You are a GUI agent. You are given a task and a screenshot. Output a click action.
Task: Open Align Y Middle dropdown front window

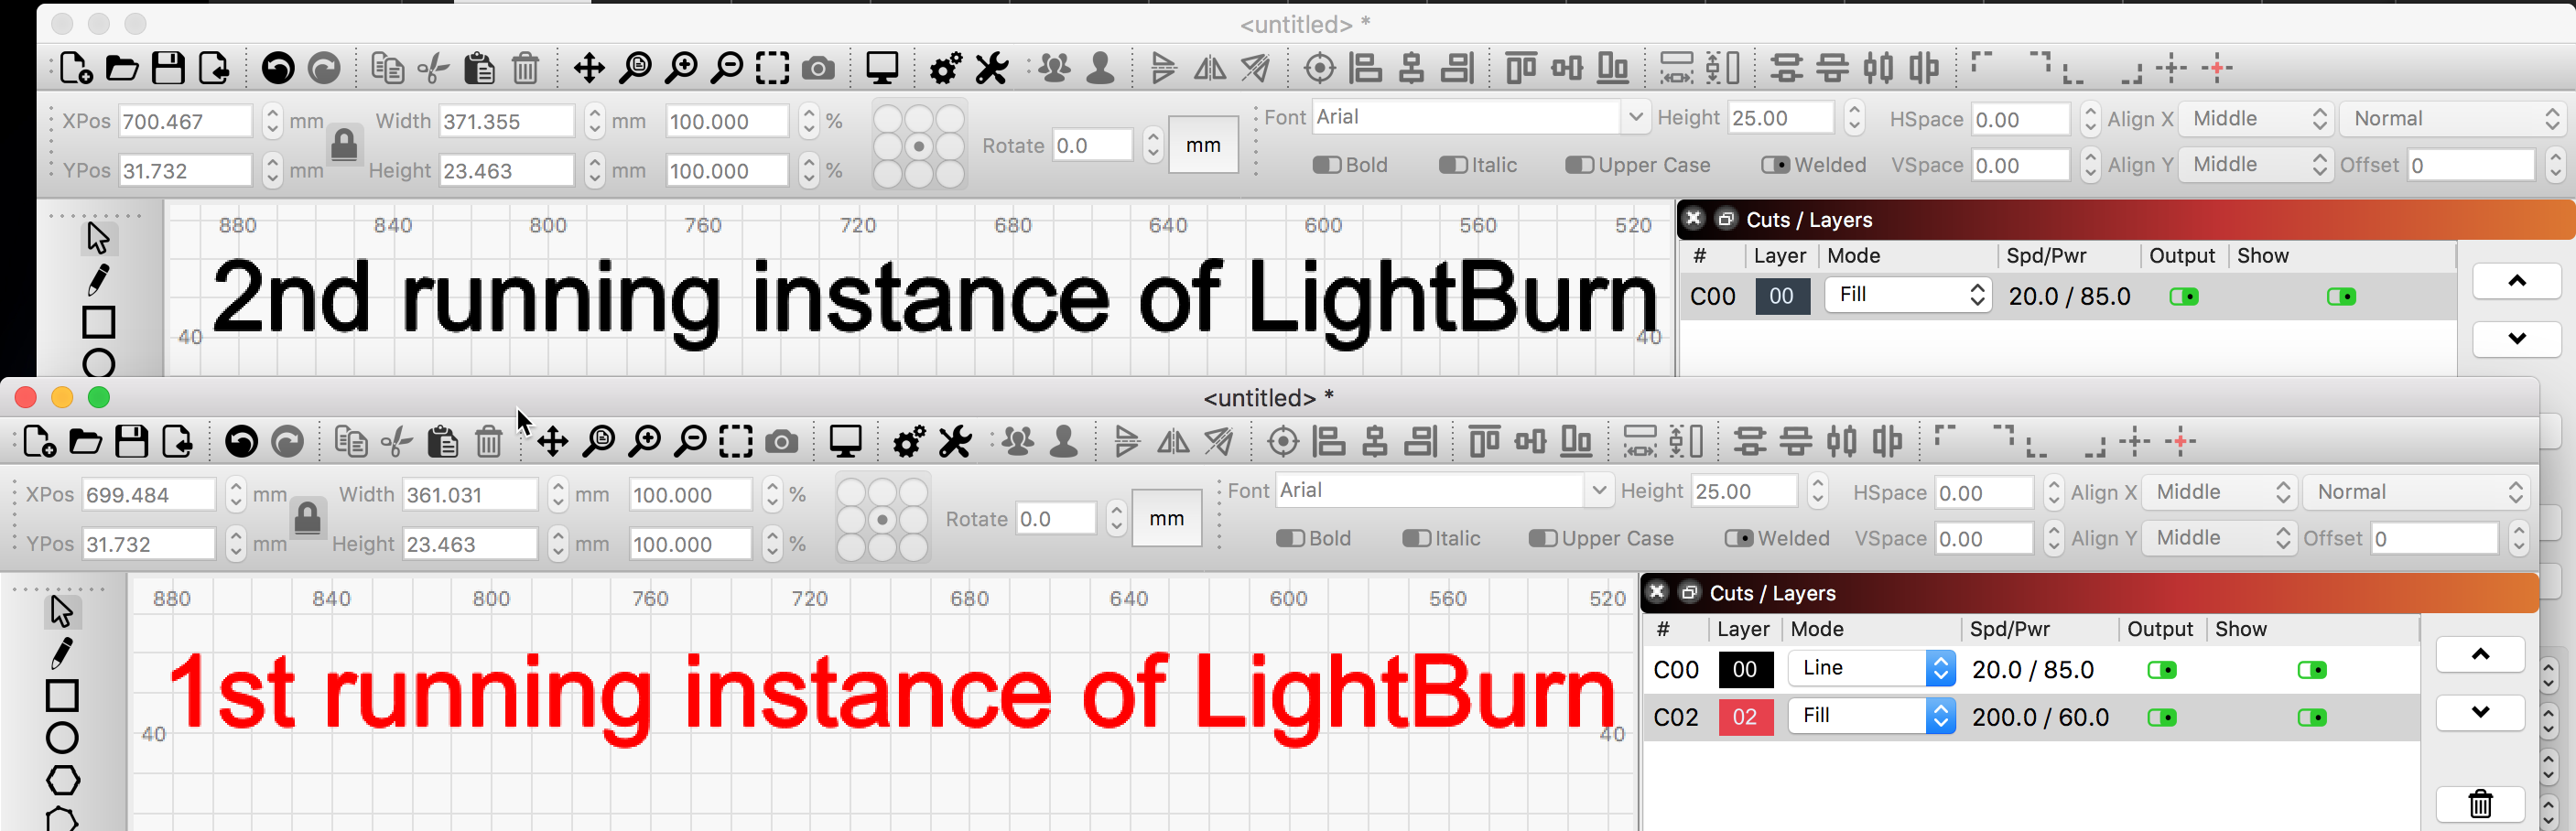point(2219,538)
